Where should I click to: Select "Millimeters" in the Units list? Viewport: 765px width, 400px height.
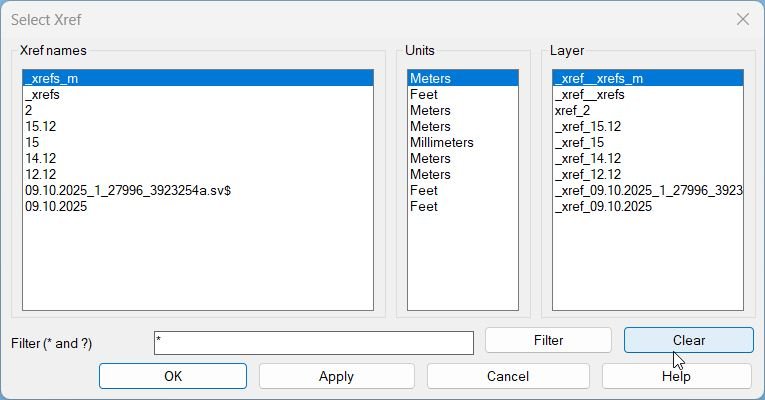pos(441,142)
